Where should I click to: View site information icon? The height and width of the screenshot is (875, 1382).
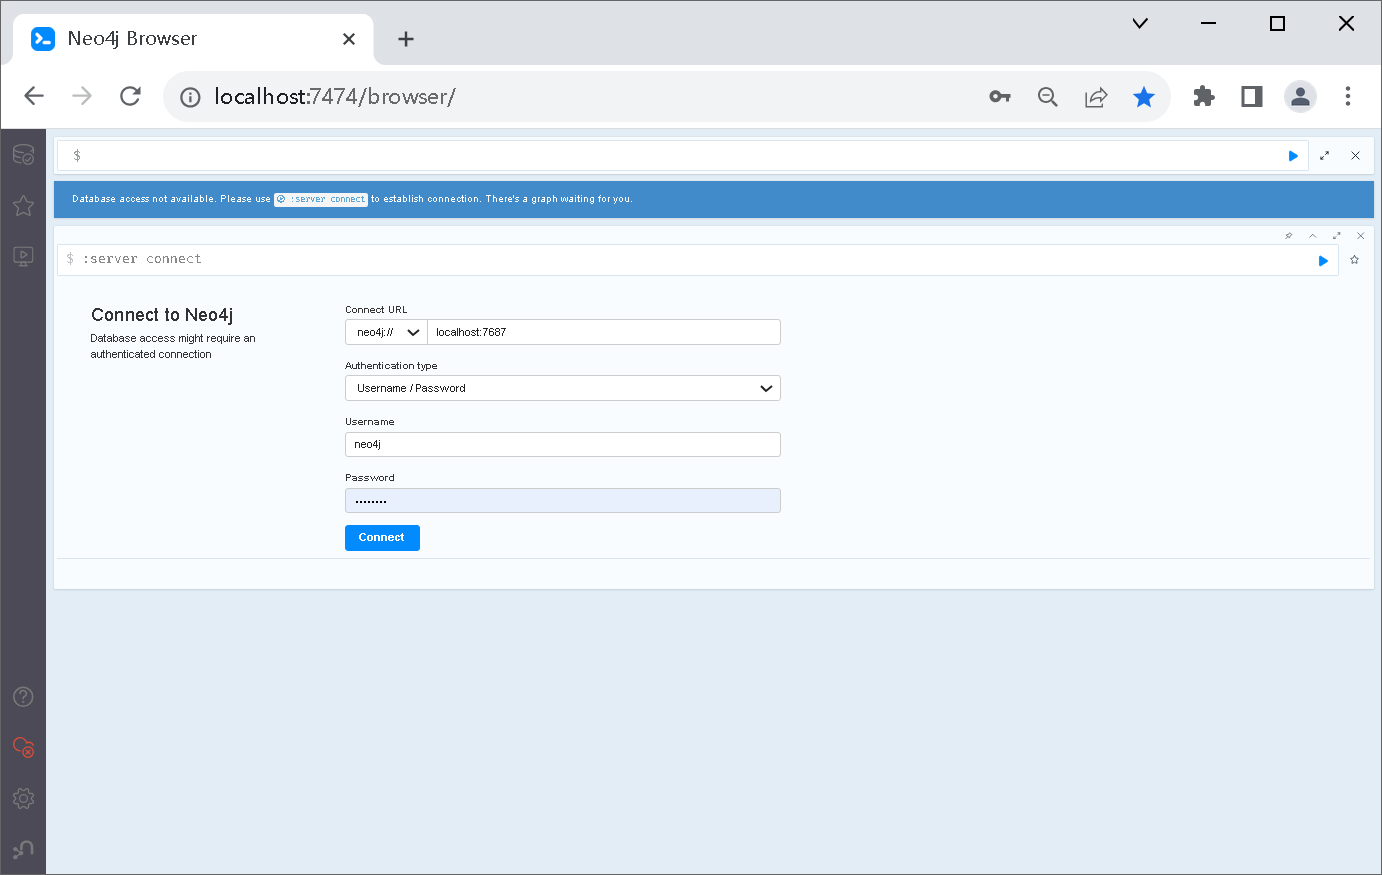coord(190,97)
